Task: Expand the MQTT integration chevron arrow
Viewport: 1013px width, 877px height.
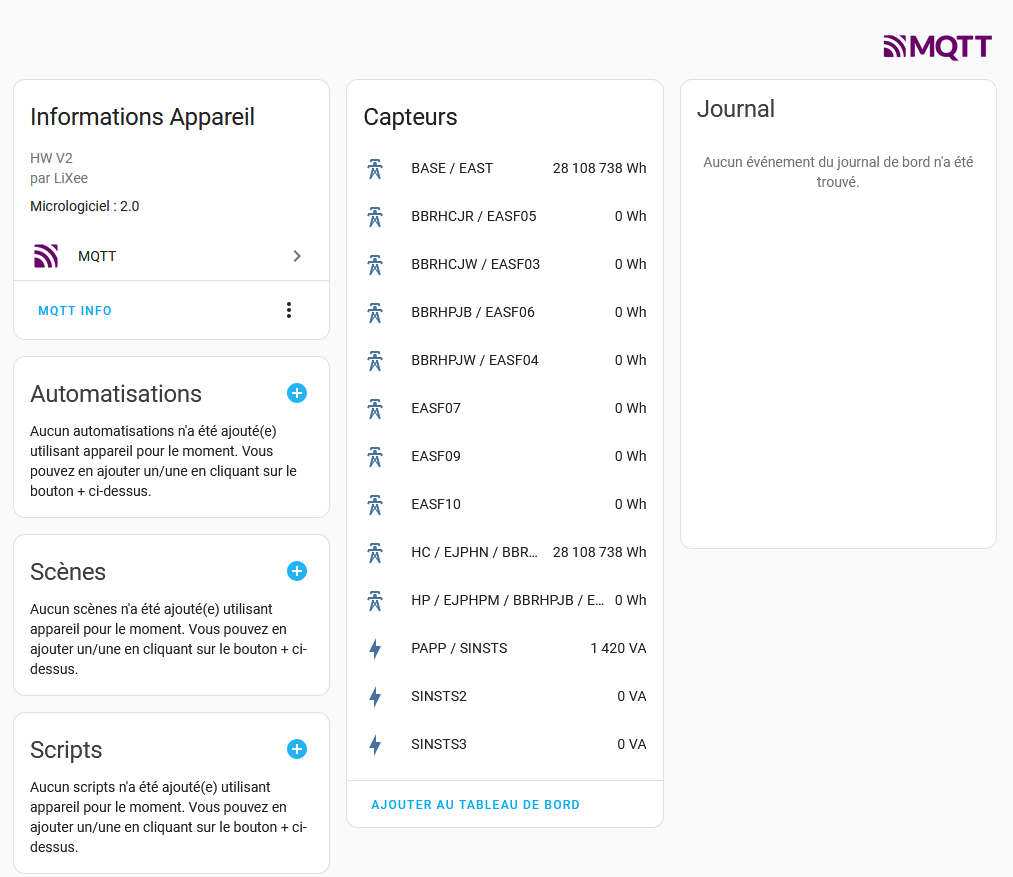Action: 297,256
